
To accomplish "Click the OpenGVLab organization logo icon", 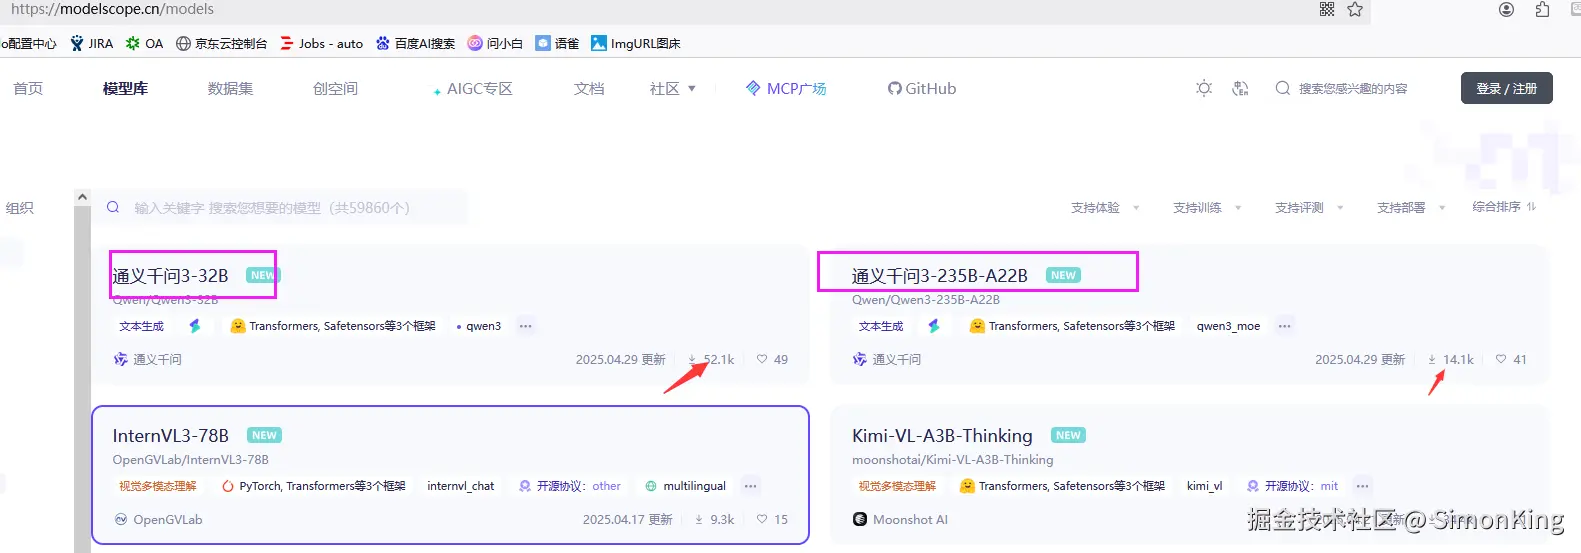I will pyautogui.click(x=121, y=519).
